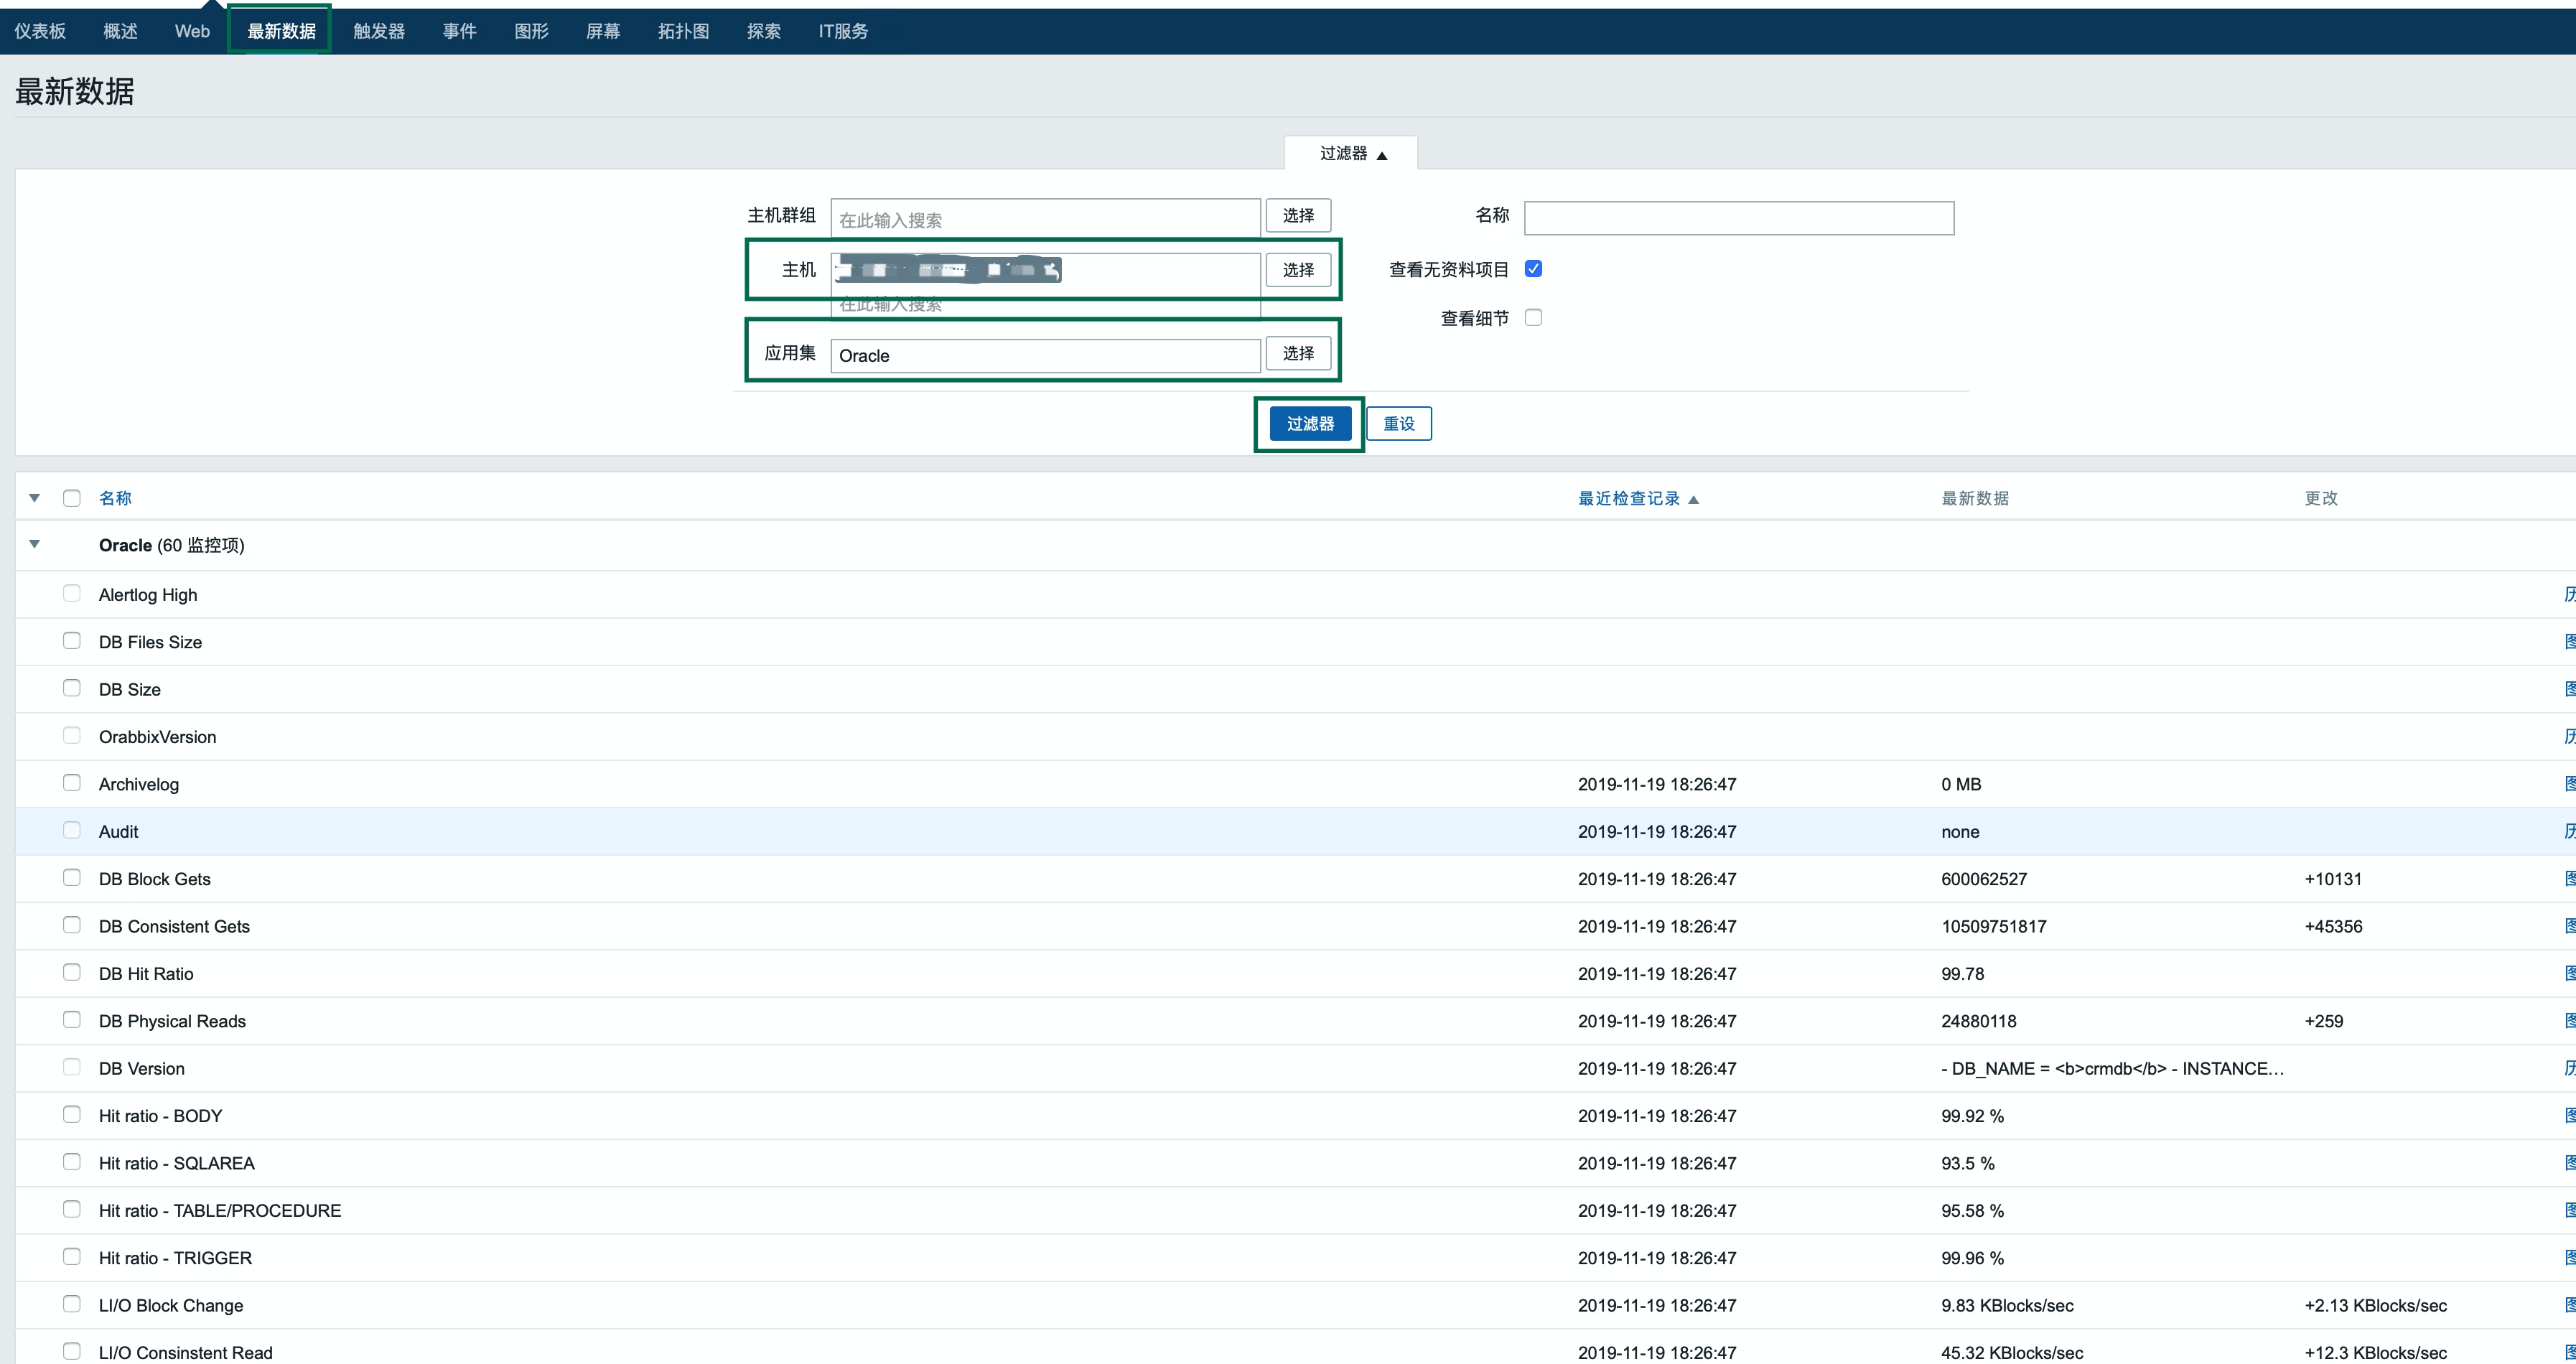Sort the table by 名称 column
The width and height of the screenshot is (2576, 1364).
click(115, 497)
